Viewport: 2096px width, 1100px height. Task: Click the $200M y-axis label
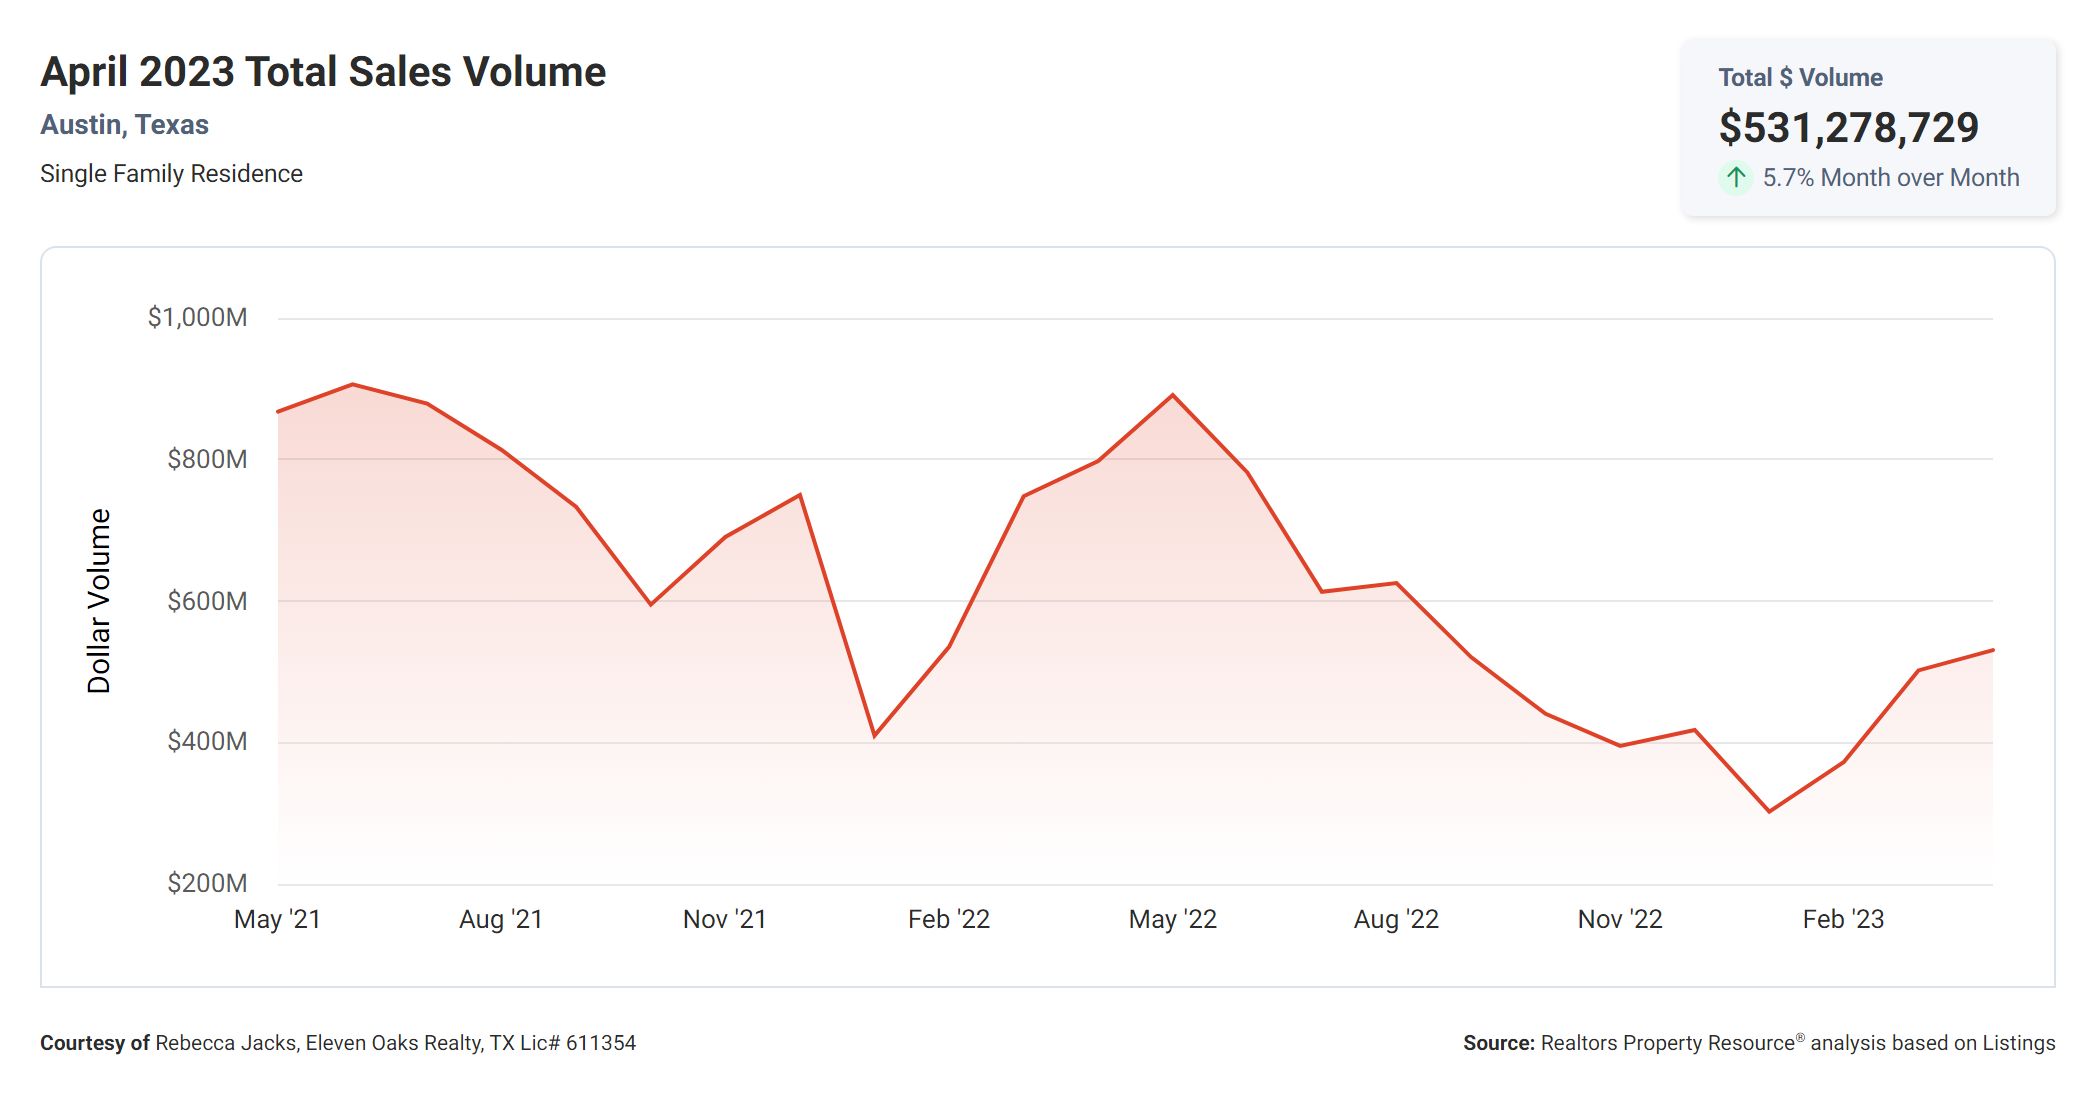[x=207, y=883]
